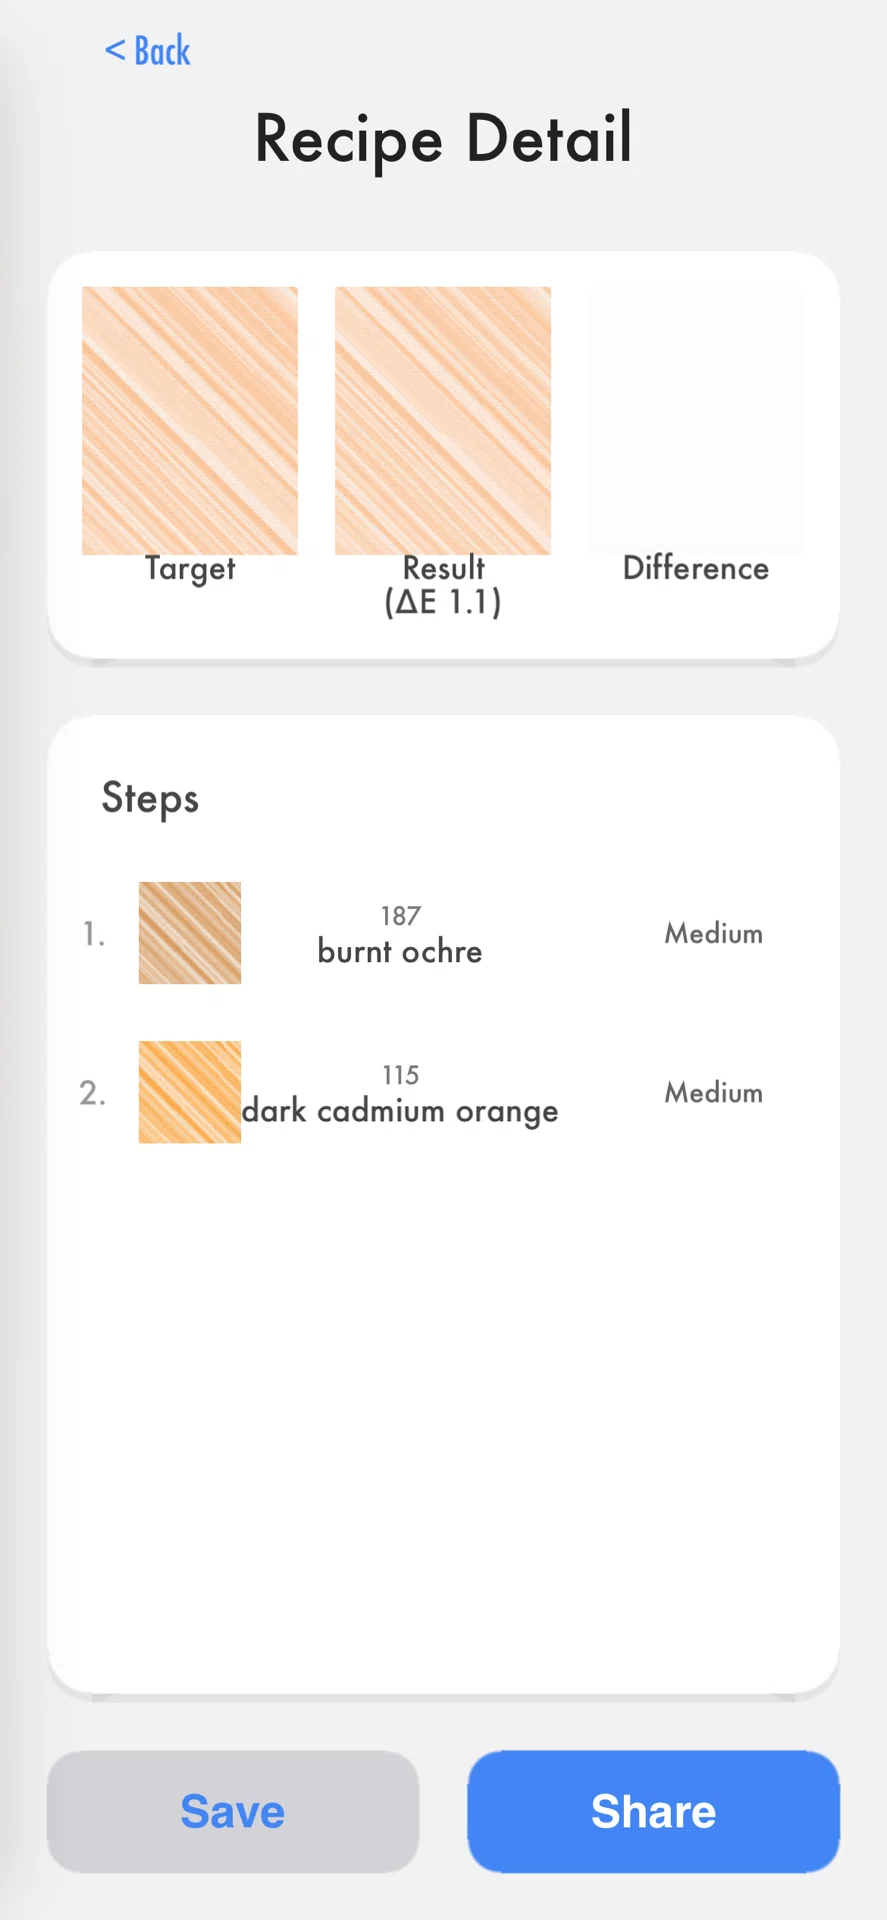Click the Recipe Detail title
Viewport: 887px width, 1920px height.
443,139
